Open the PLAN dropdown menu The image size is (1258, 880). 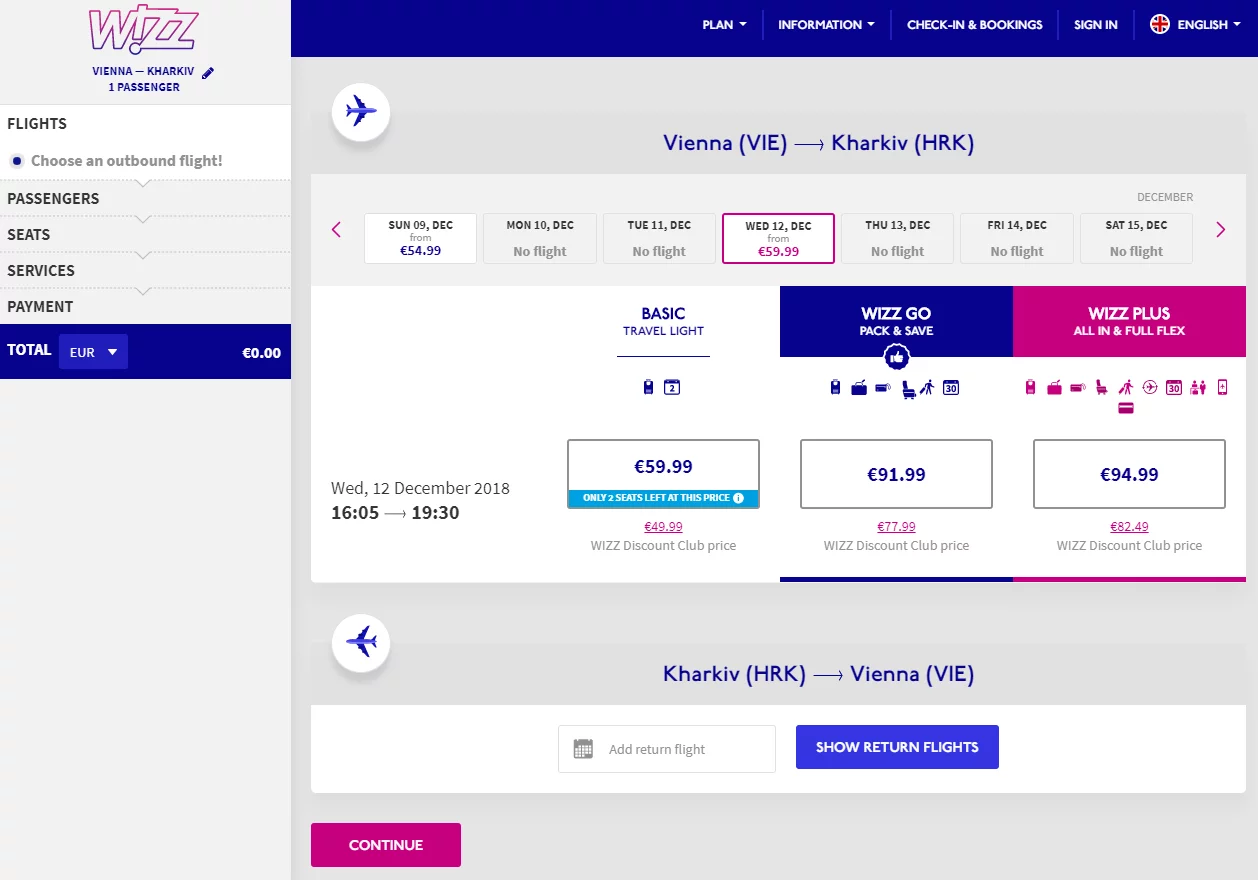724,25
